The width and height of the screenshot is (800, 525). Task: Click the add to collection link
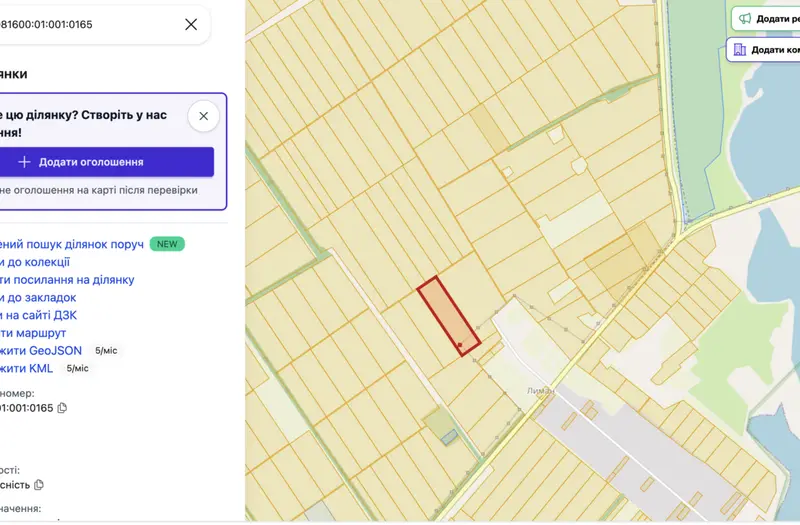click(35, 262)
